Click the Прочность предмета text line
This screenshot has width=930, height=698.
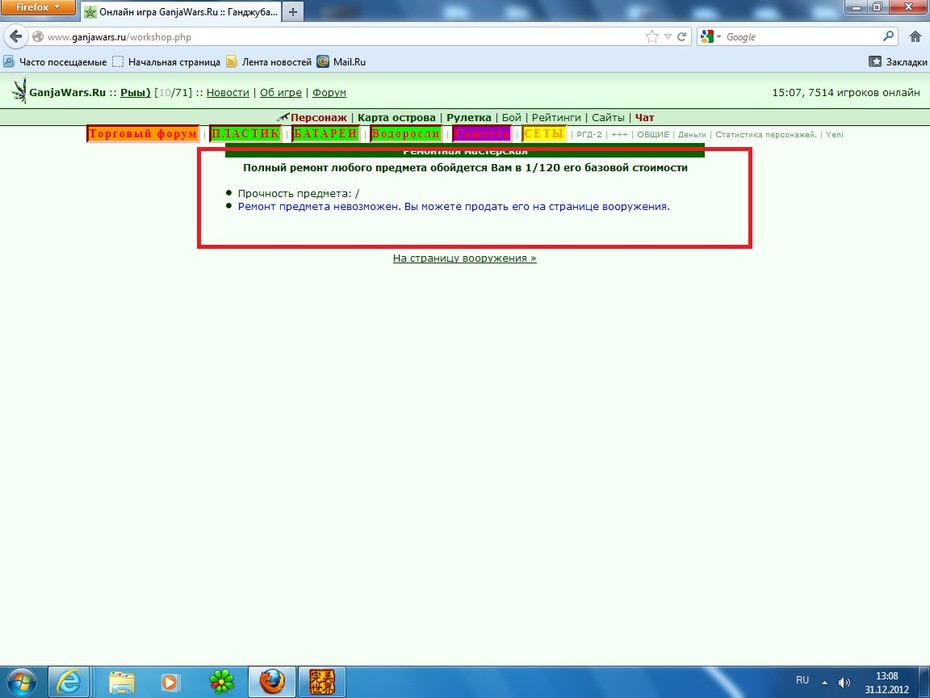click(x=298, y=193)
